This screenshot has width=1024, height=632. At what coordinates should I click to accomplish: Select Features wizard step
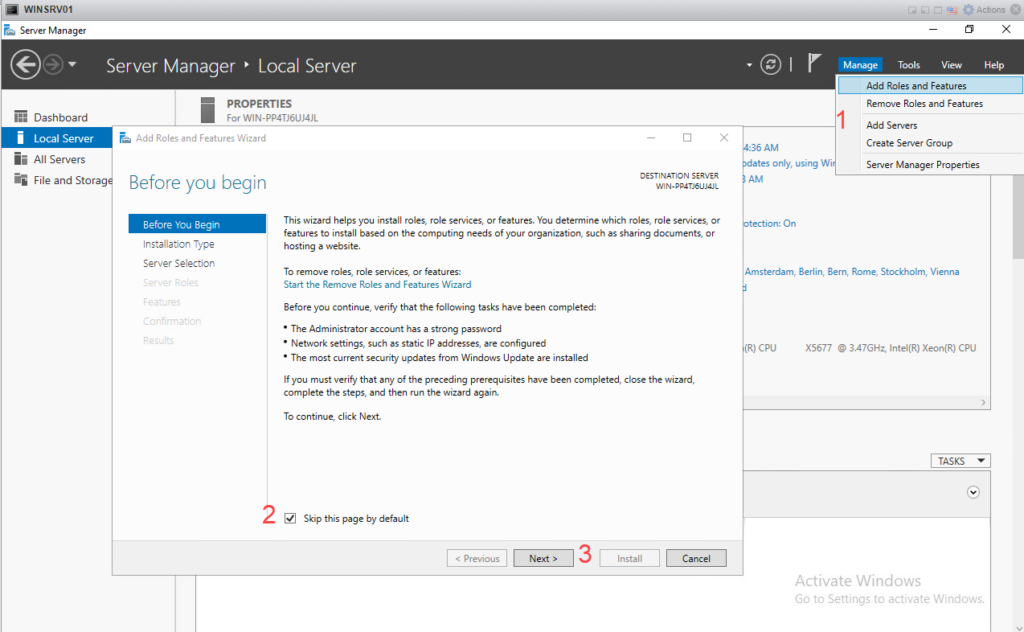click(x=161, y=302)
